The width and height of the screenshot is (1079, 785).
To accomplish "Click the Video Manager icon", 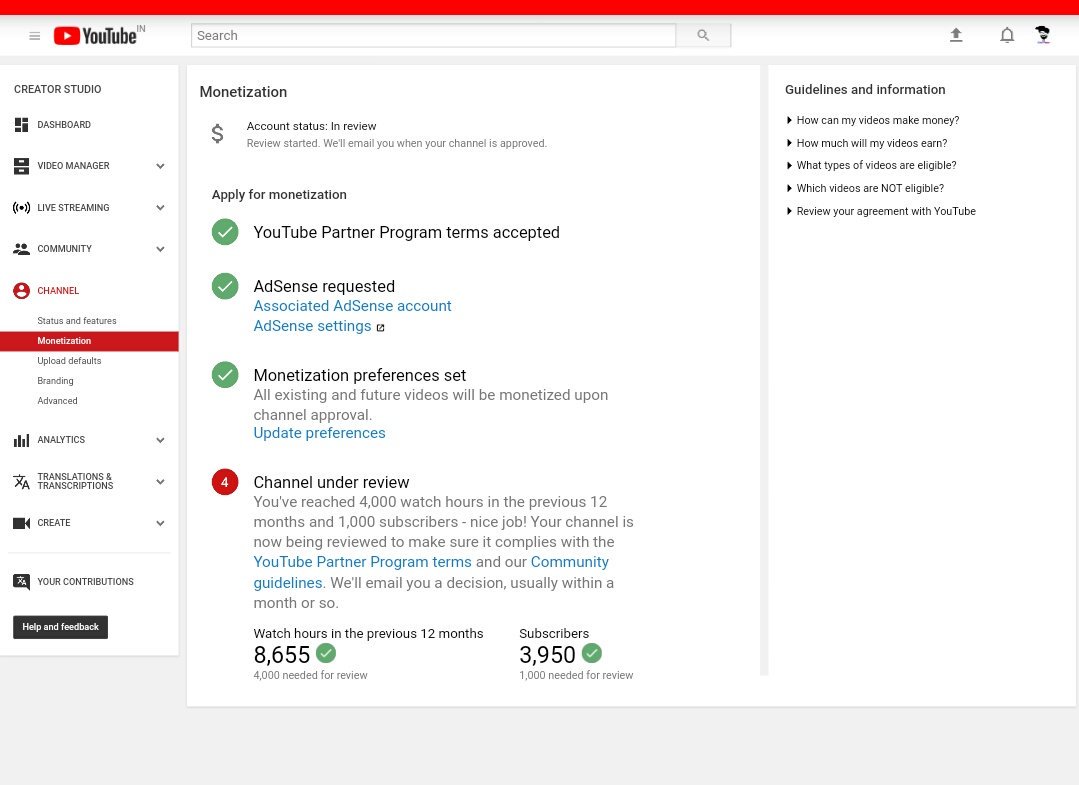I will click(21, 166).
